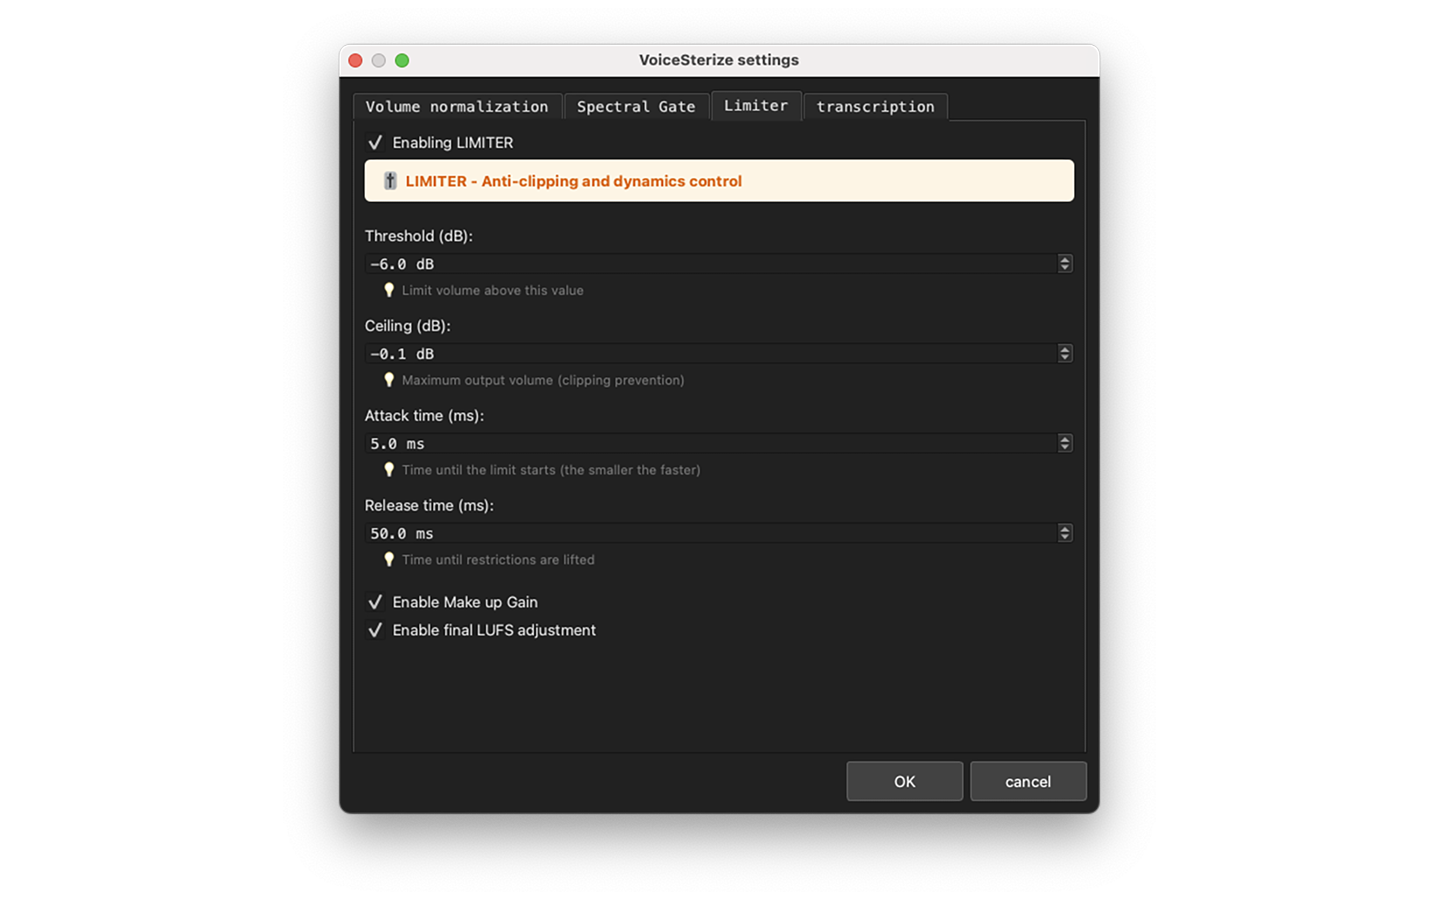This screenshot has width=1440, height=900.
Task: Decrease Release time with its stepper
Action: click(1064, 537)
